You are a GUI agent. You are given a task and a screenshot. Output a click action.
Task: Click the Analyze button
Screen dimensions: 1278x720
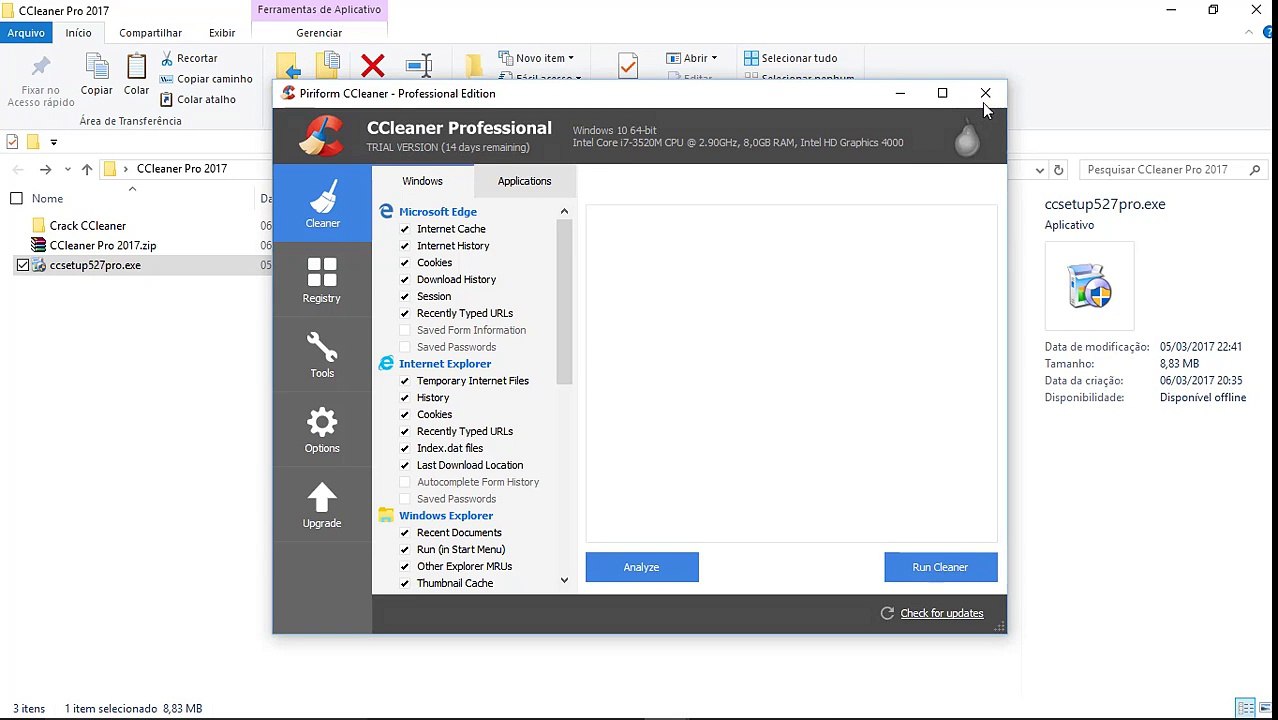pyautogui.click(x=642, y=567)
